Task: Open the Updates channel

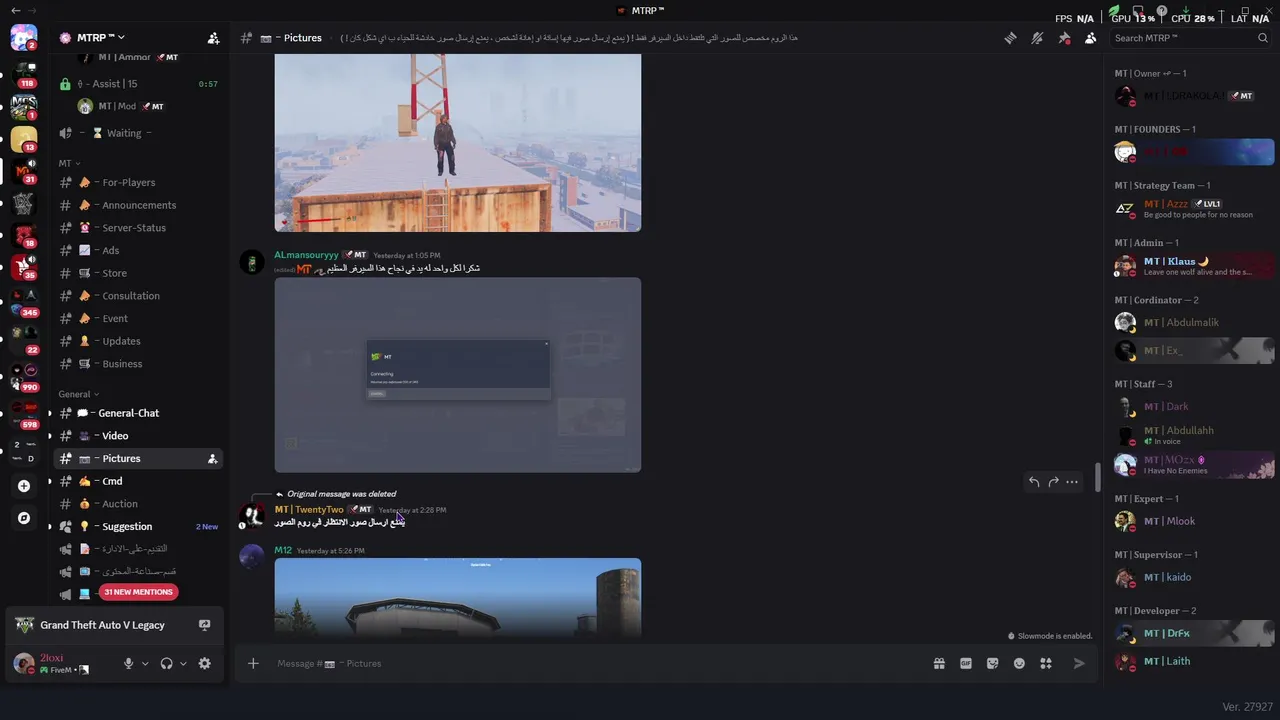Action: 138,341
